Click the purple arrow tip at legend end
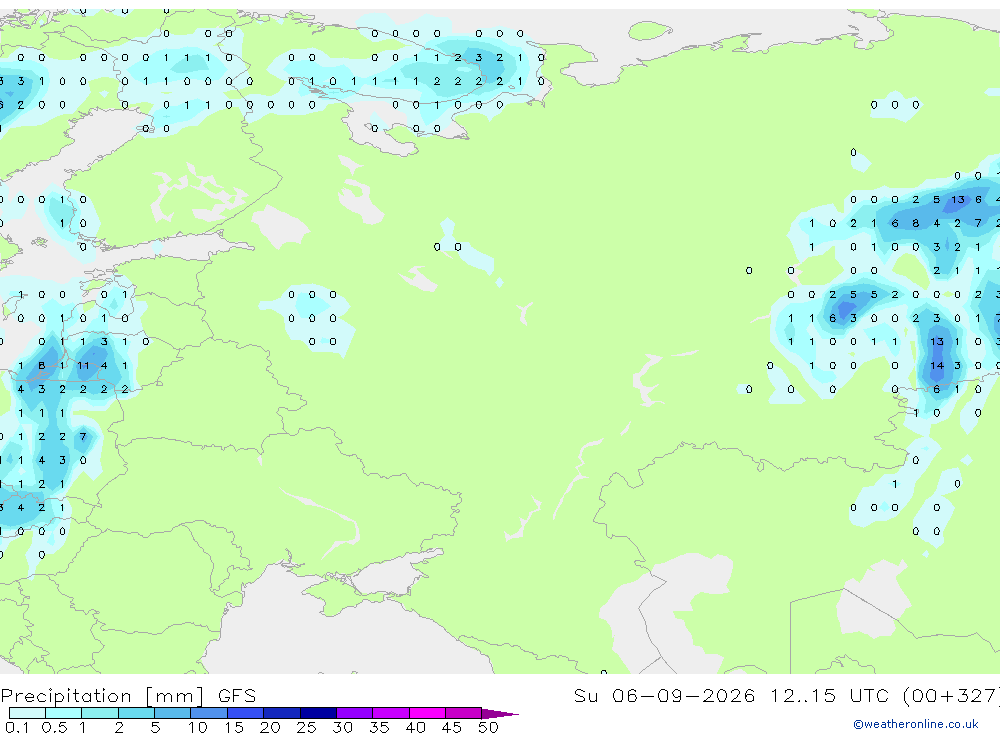This screenshot has height=733, width=1000. [499, 713]
